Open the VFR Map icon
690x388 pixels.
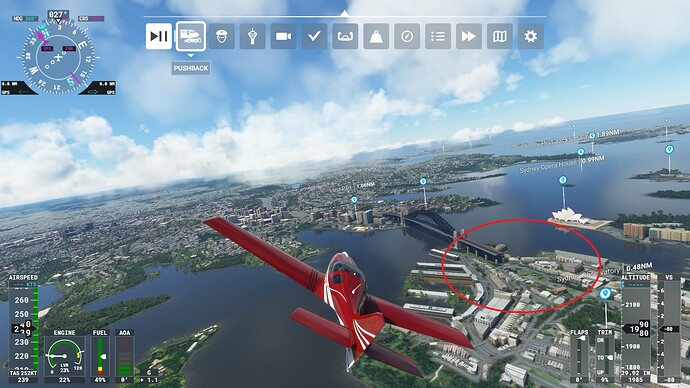[x=500, y=36]
